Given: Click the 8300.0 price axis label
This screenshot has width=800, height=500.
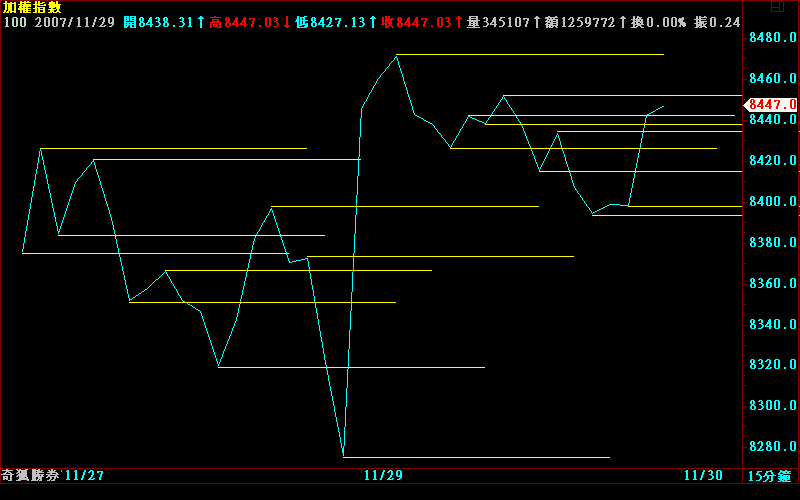Looking at the screenshot, I should click(772, 405).
